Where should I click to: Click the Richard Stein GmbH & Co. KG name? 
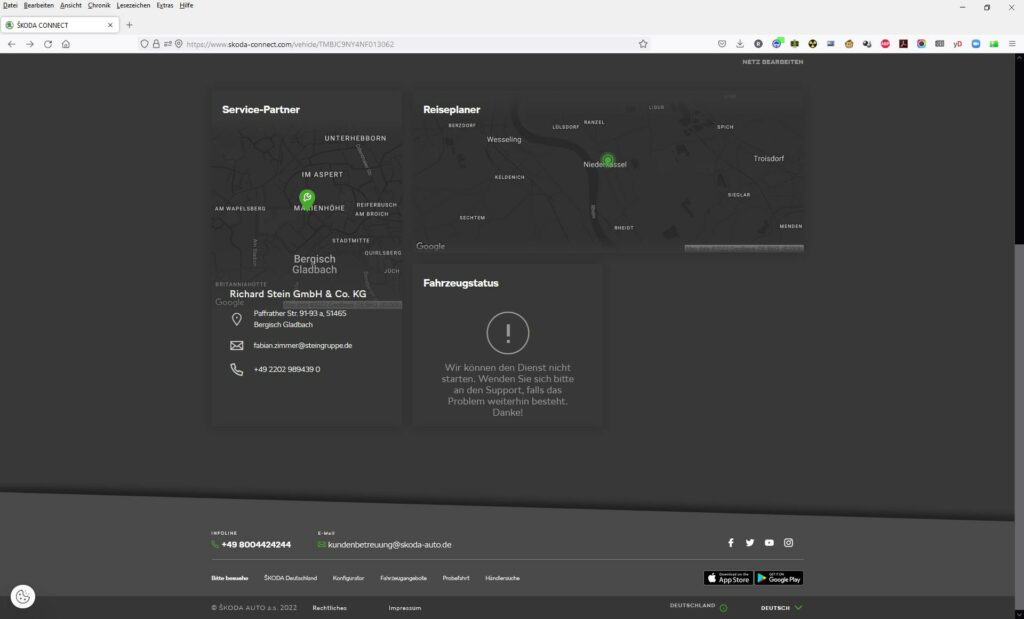[298, 294]
